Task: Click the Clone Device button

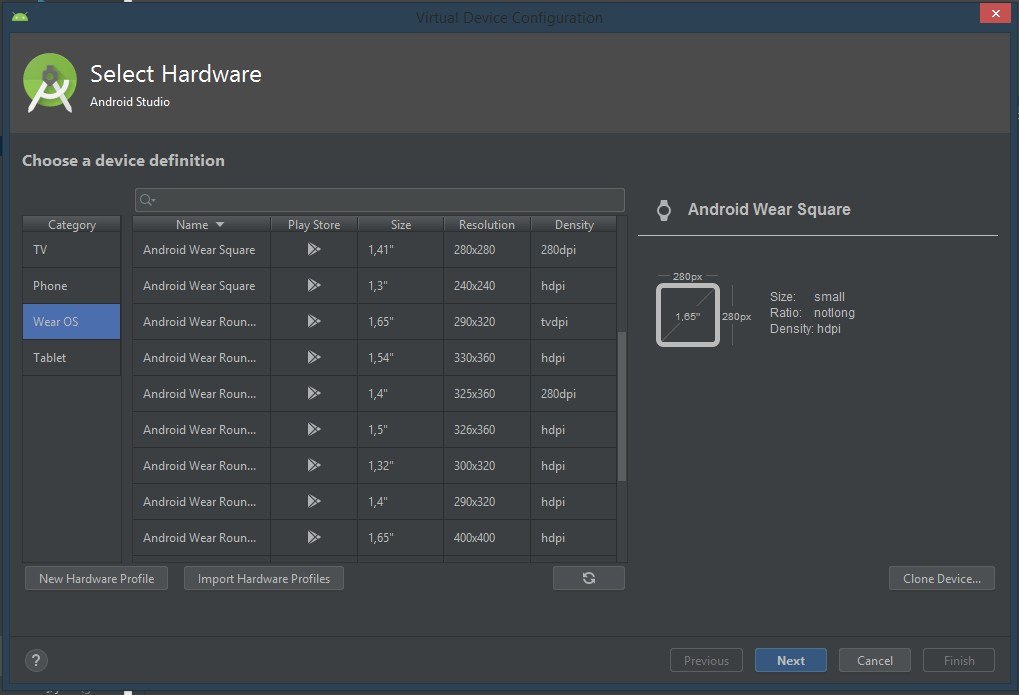Action: point(941,578)
